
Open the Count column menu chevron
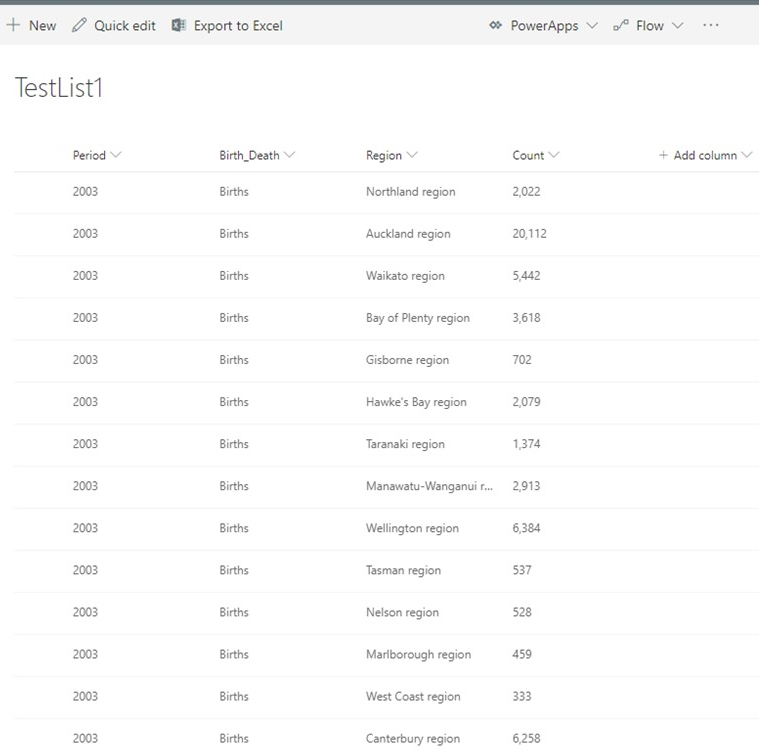[554, 155]
